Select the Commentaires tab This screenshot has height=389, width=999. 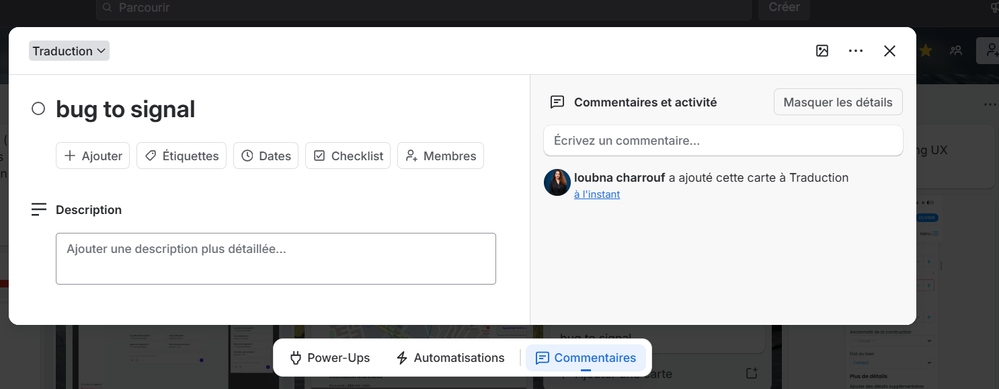pos(586,358)
